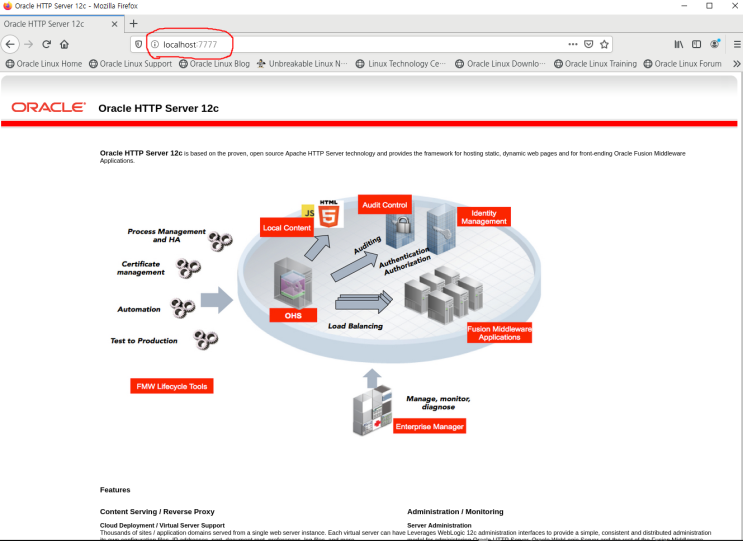Click the Local Content label
This screenshot has height=541, width=743.
click(x=287, y=228)
